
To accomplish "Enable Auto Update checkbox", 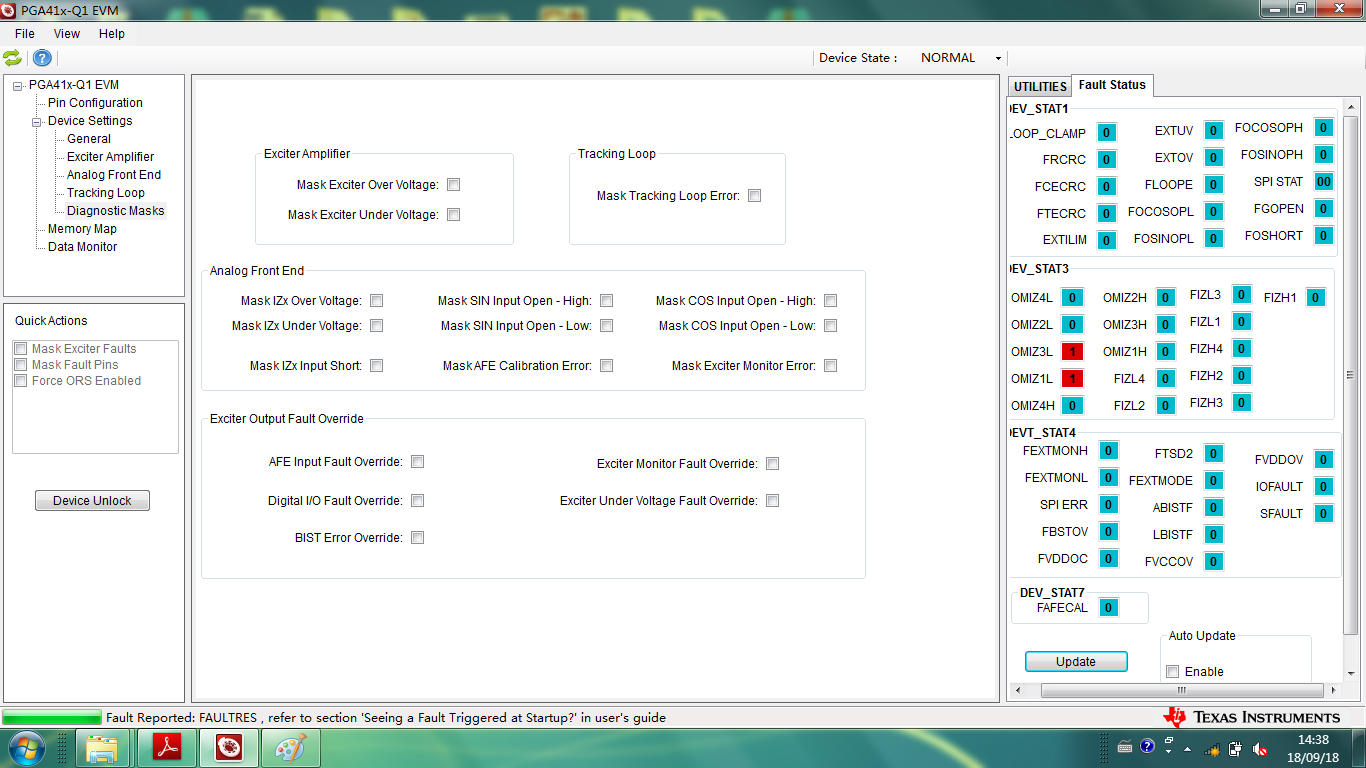I will pyautogui.click(x=1173, y=672).
